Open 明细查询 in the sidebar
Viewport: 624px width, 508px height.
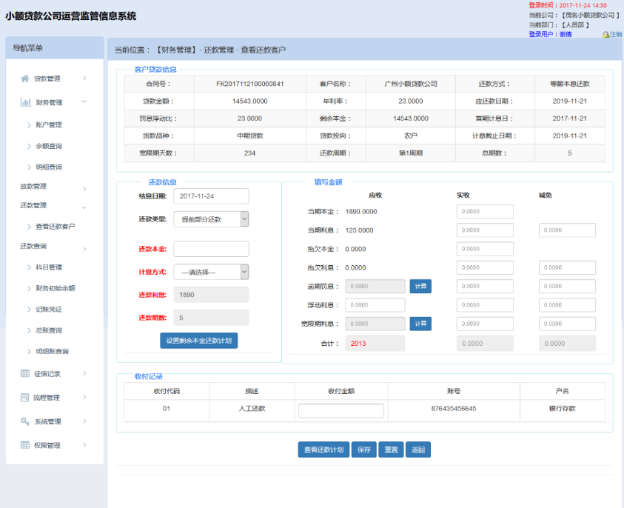pos(49,167)
